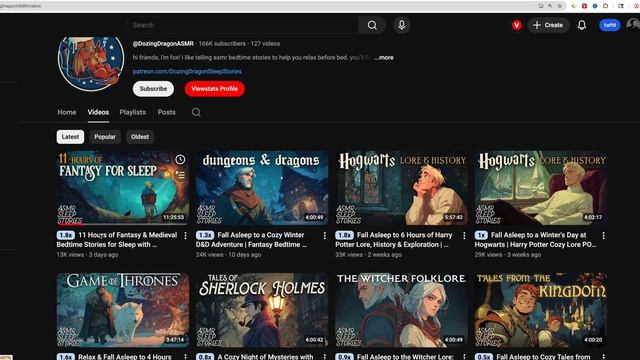Go to the Home tab

67,112
